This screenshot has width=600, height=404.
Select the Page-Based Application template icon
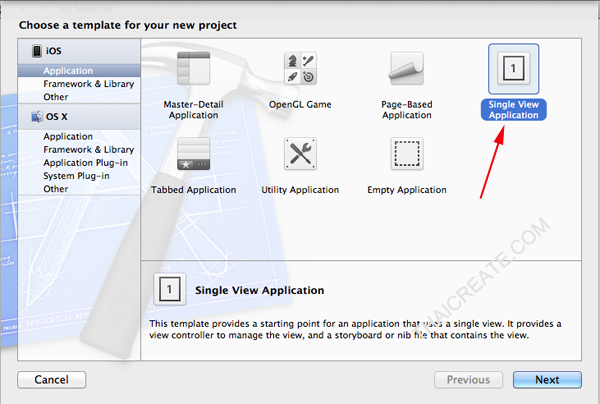[x=406, y=68]
